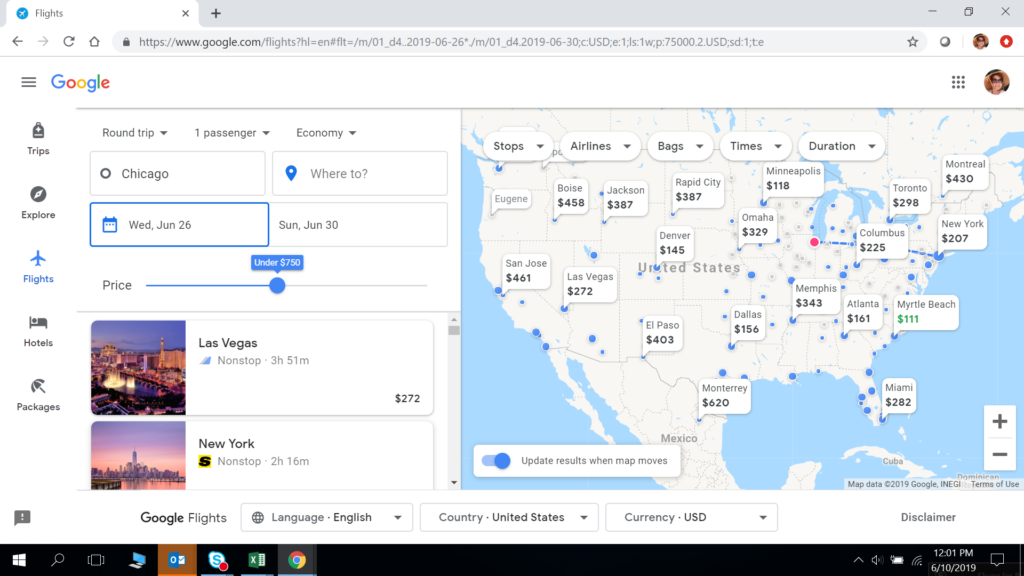
Task: Select the El Paso $403 map label
Action: click(662, 332)
